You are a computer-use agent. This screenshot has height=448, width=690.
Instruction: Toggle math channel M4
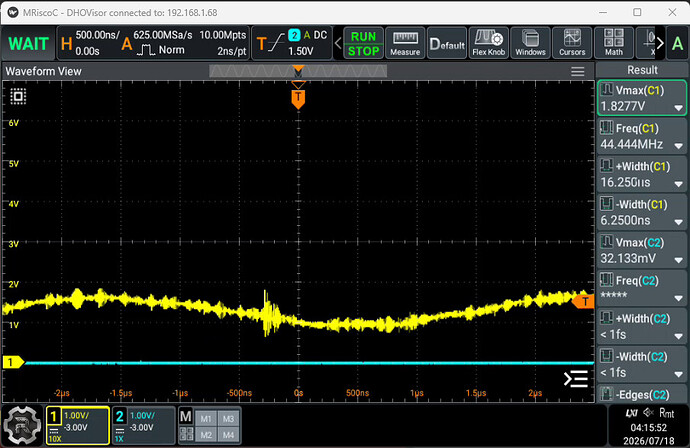(228, 435)
